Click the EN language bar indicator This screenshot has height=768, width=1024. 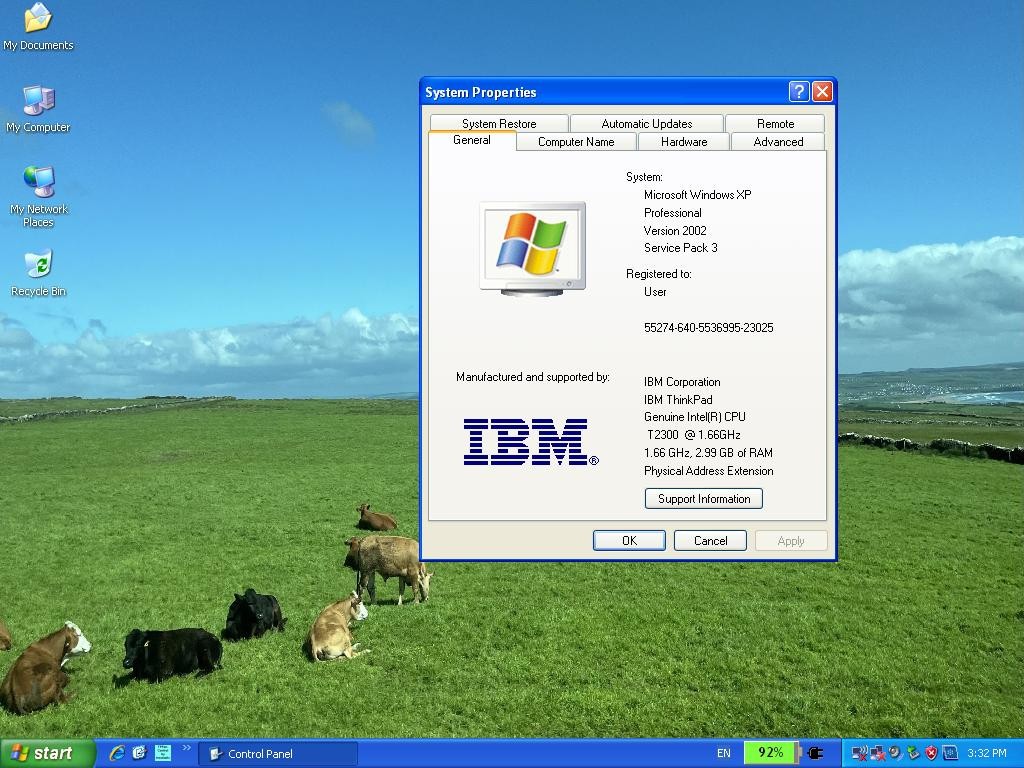click(x=724, y=753)
